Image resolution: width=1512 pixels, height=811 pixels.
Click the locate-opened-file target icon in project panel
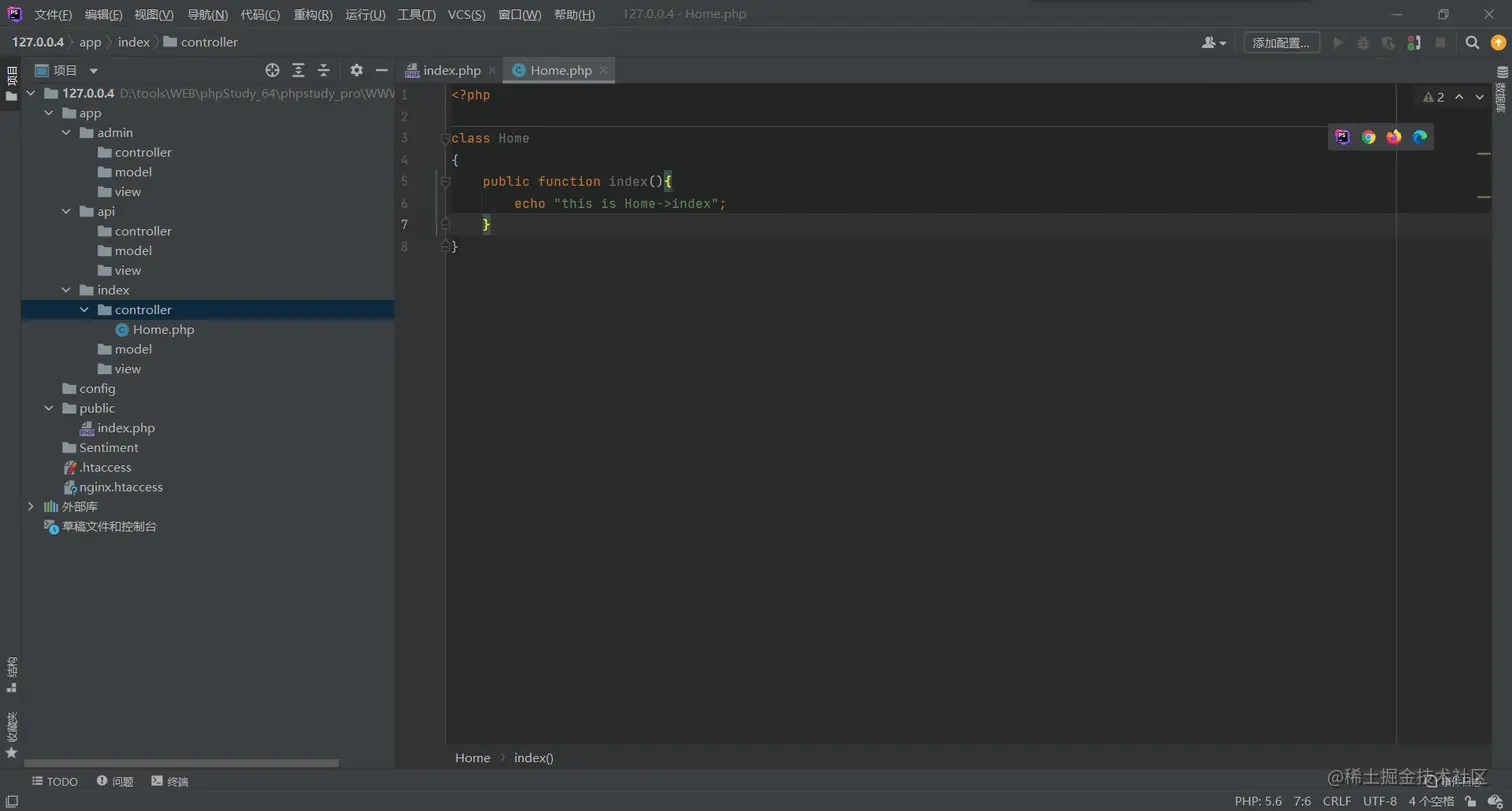[272, 70]
